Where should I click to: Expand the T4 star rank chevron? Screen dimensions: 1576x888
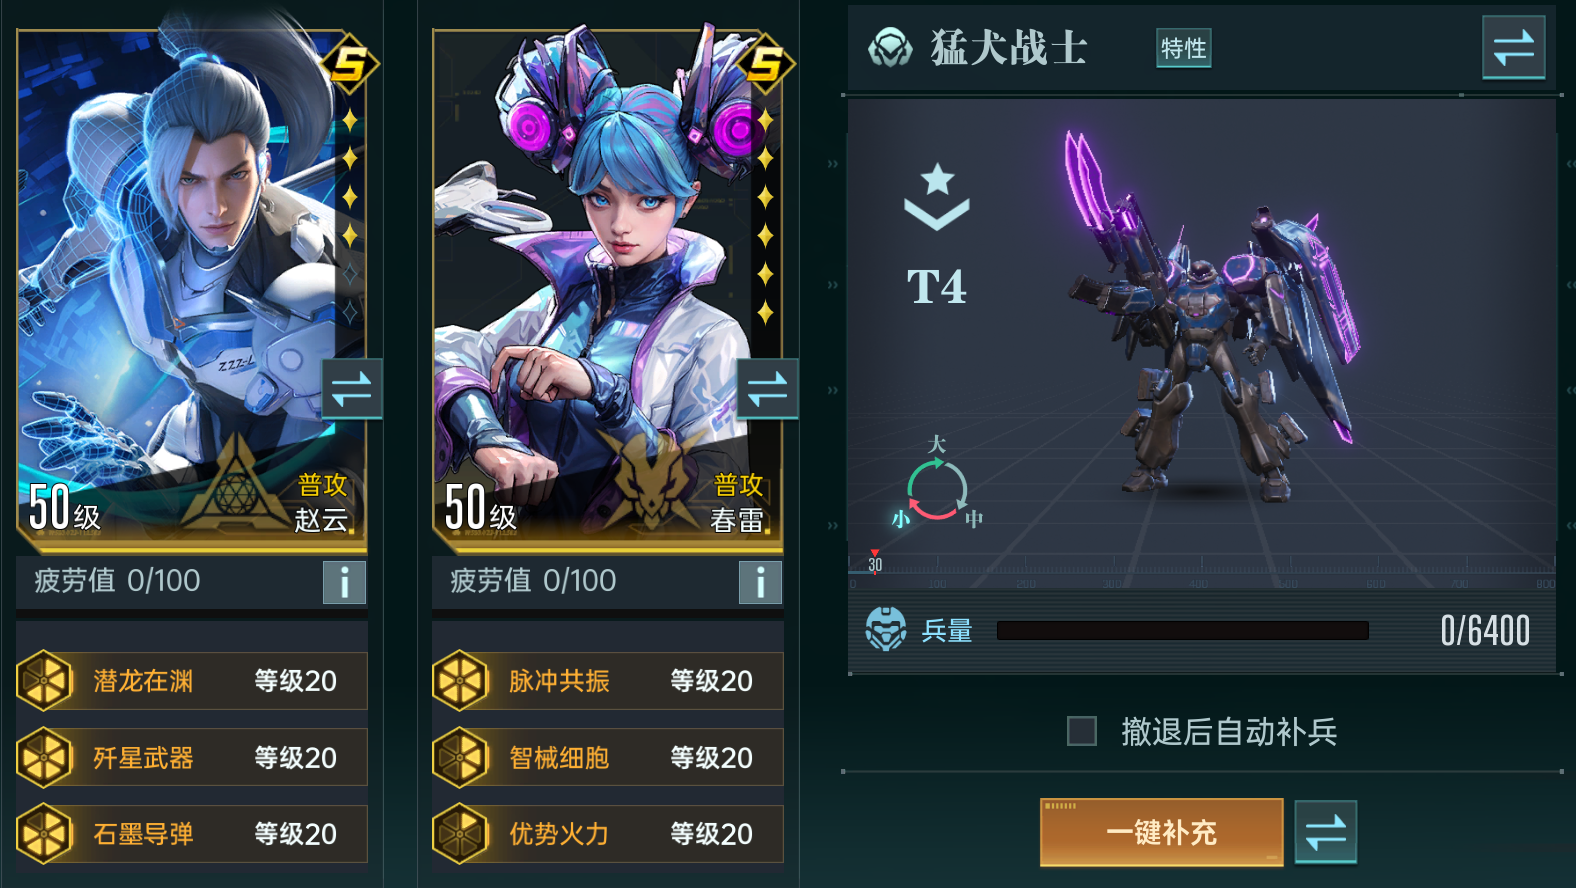point(937,197)
